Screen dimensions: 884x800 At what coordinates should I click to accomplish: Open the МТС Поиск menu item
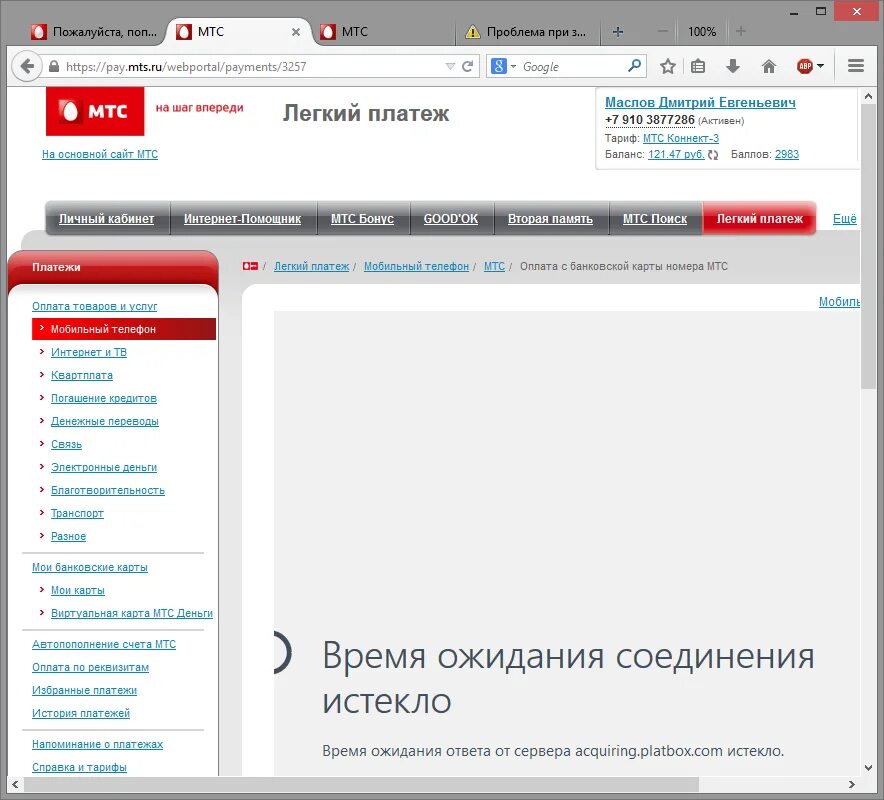(655, 219)
